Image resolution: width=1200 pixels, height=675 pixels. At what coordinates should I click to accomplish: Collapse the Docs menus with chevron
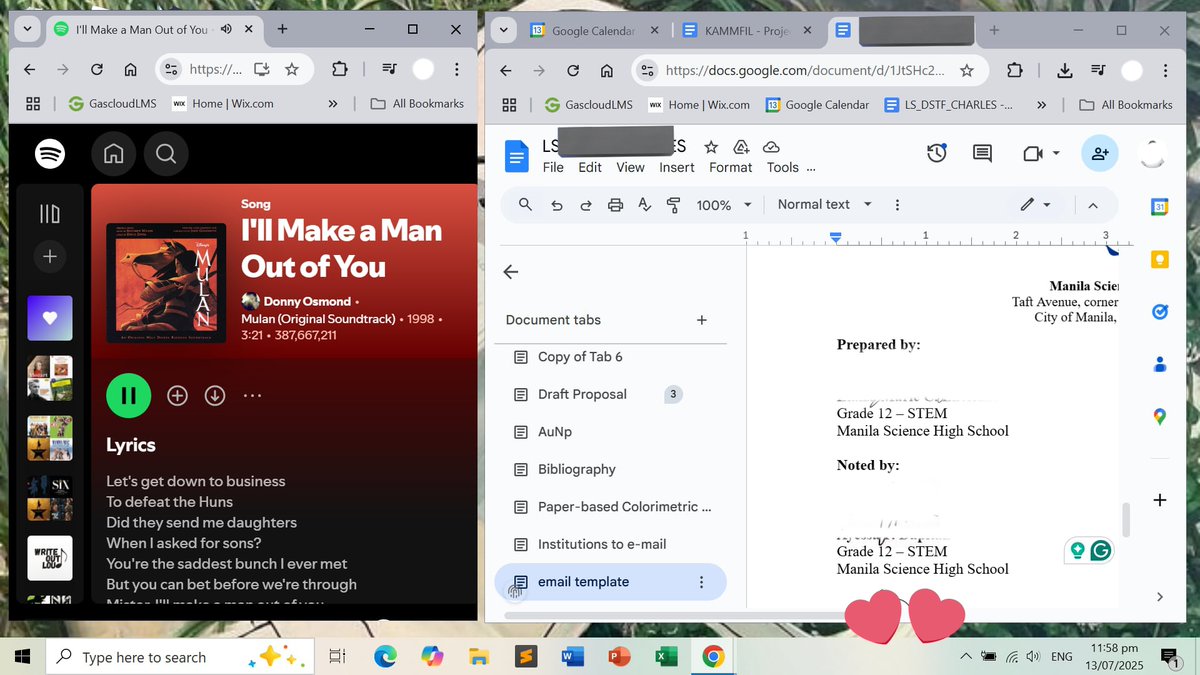coord(1093,205)
